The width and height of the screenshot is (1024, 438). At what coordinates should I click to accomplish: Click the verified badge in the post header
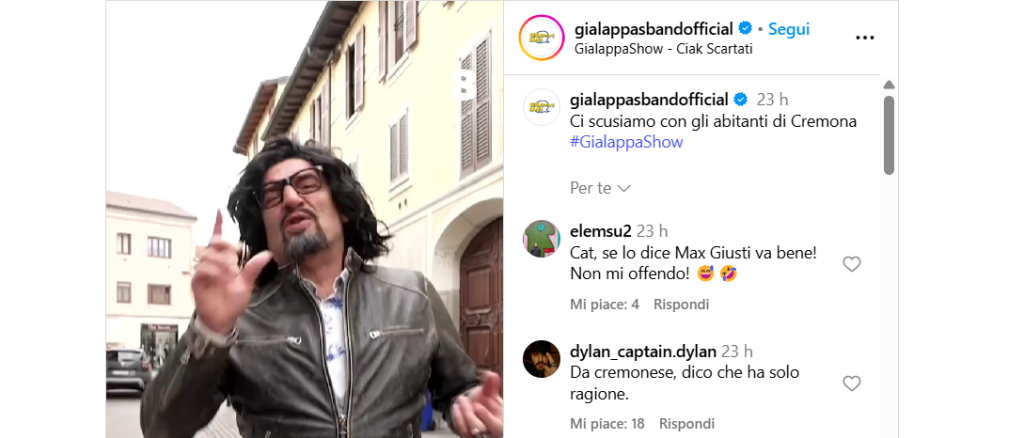tap(745, 29)
